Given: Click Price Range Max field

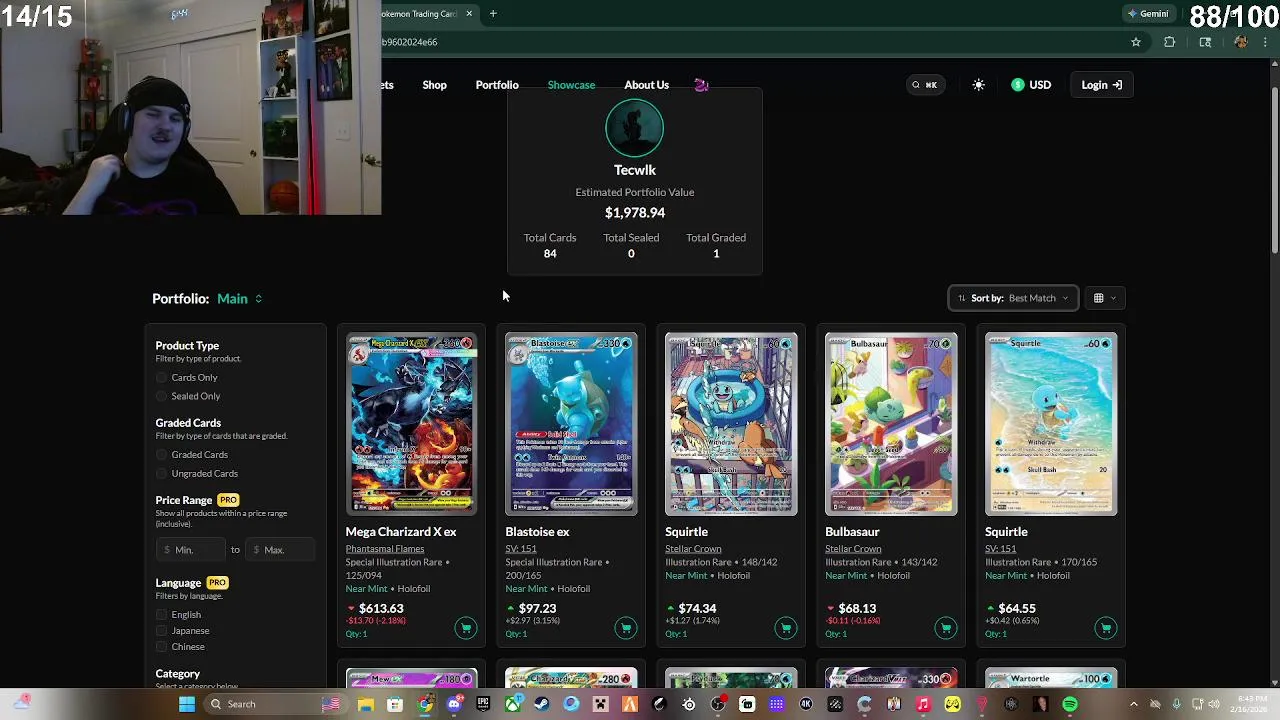Looking at the screenshot, I should click(280, 550).
